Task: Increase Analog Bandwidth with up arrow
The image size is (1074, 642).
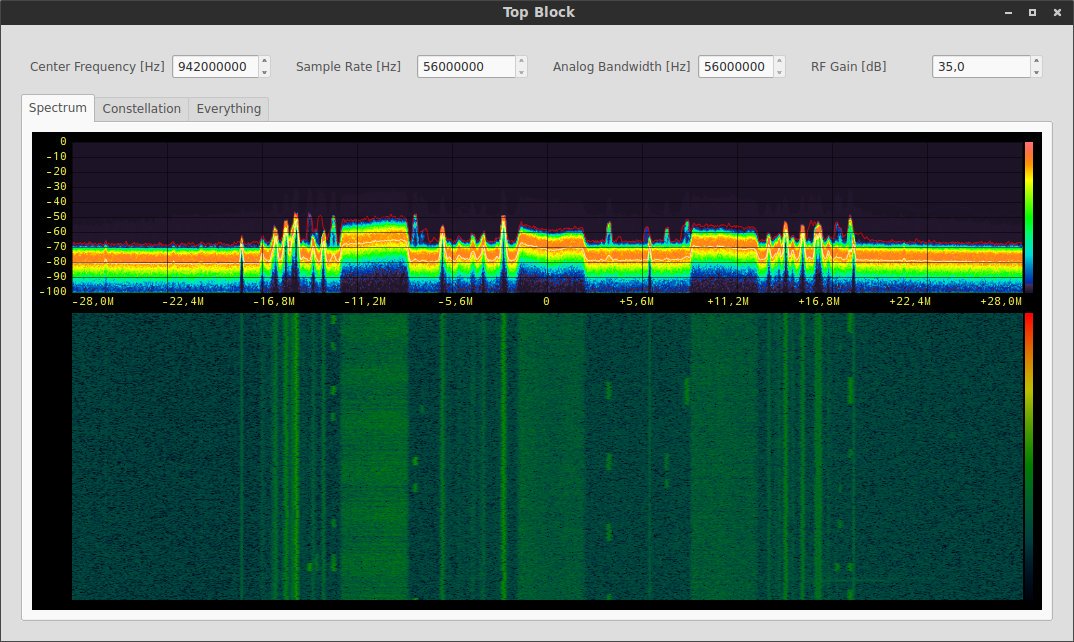Action: [779, 62]
